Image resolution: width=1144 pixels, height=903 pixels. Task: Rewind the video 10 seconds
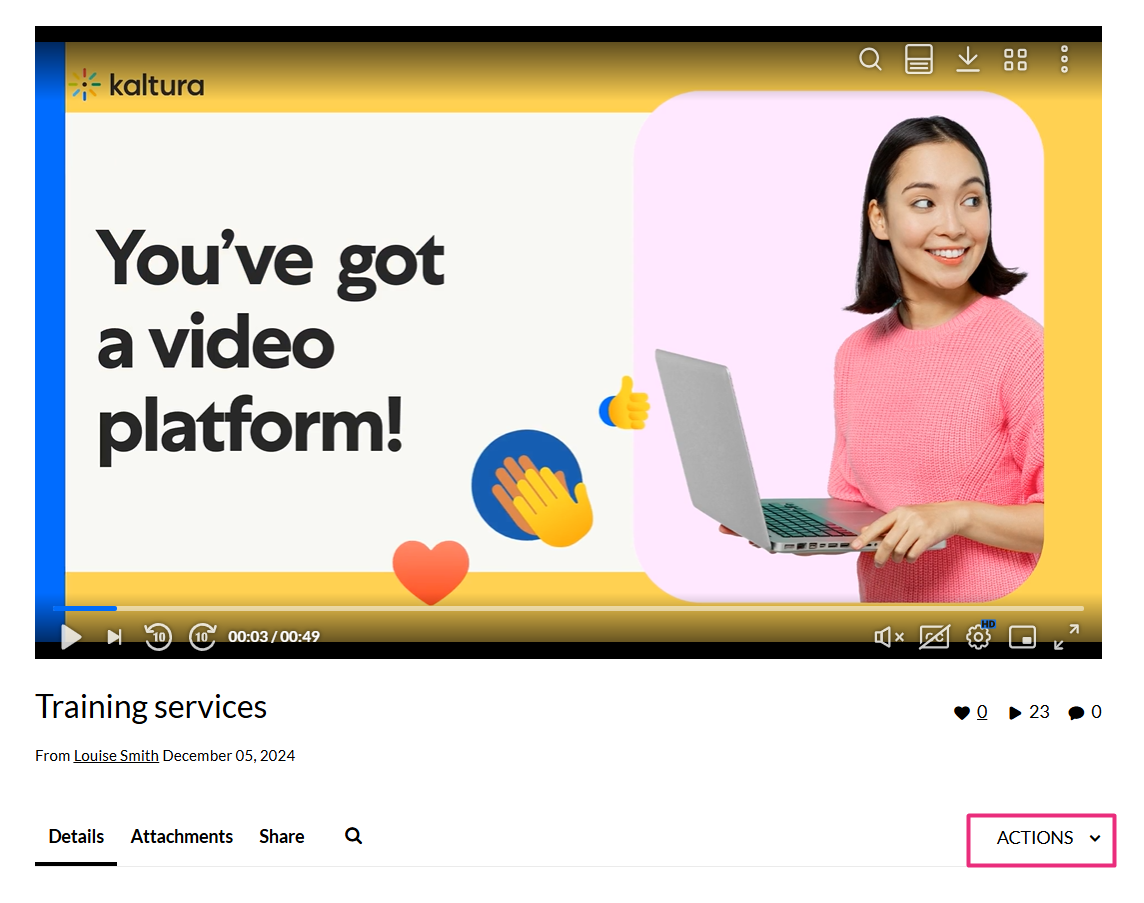158,636
